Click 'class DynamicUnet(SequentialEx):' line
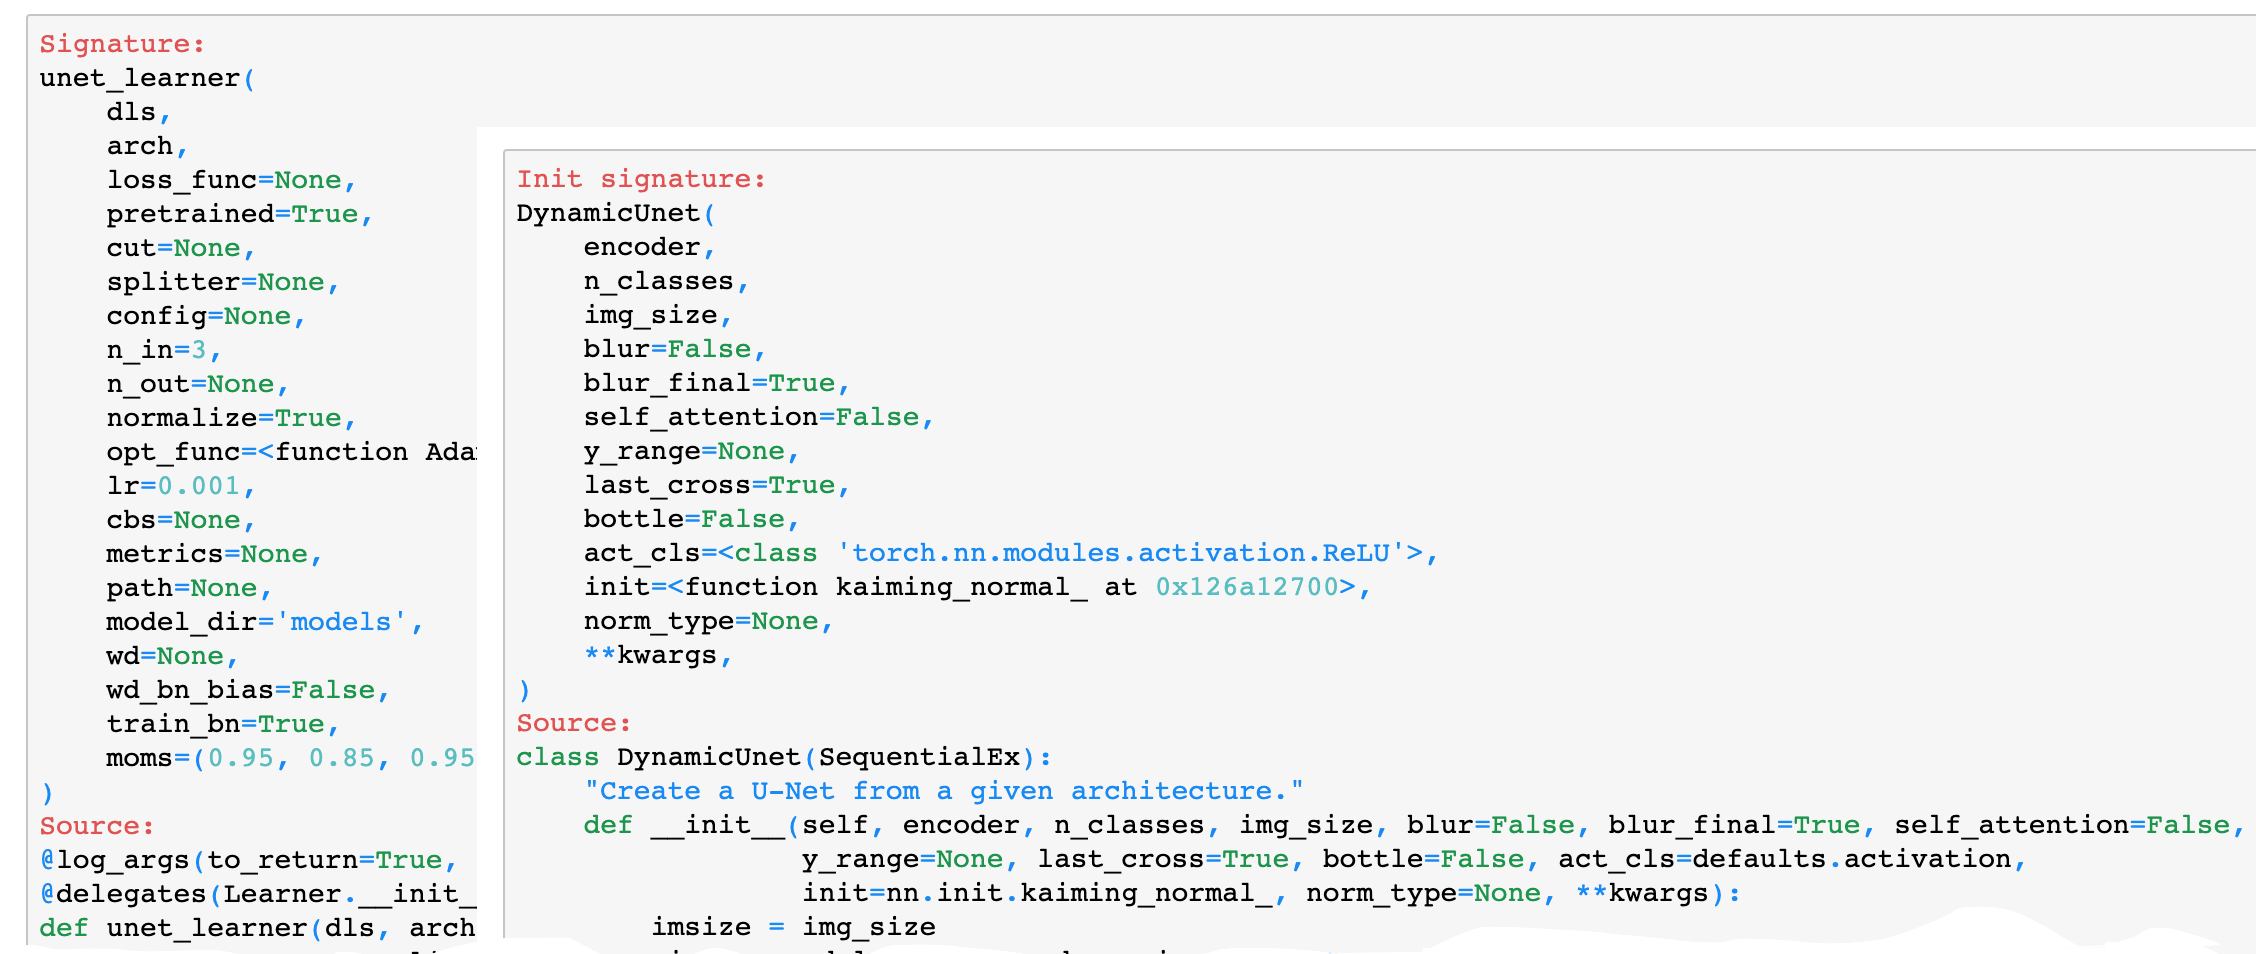 784,757
